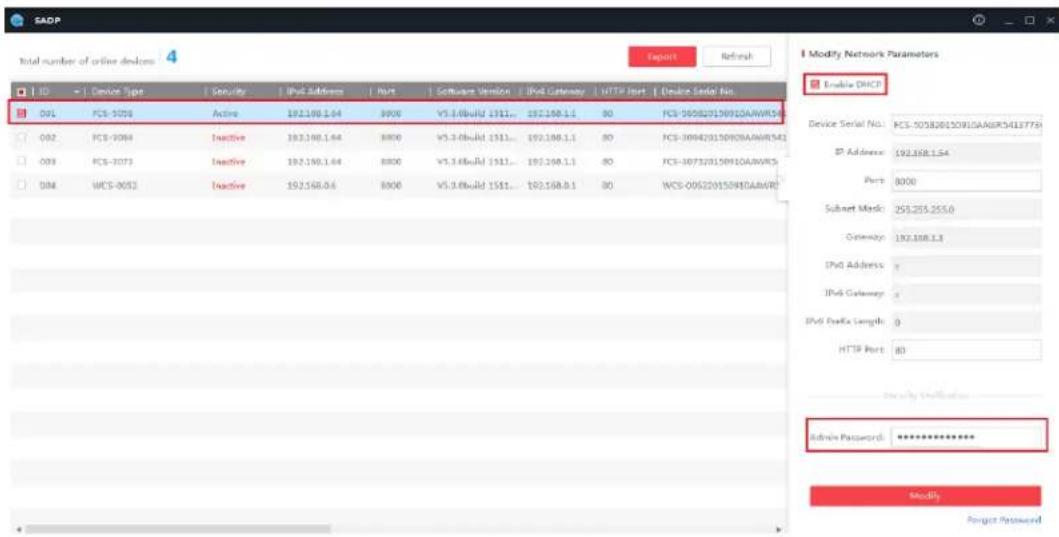Click the IP Address field
This screenshot has width=1059, height=537.
pyautogui.click(x=966, y=153)
